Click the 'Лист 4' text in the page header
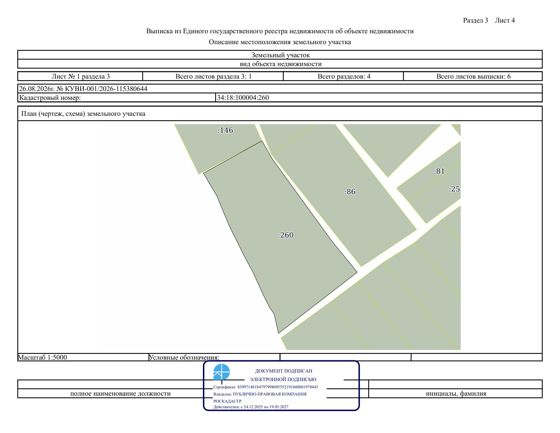Image resolution: width=560 pixels, height=433 pixels. 505,20
